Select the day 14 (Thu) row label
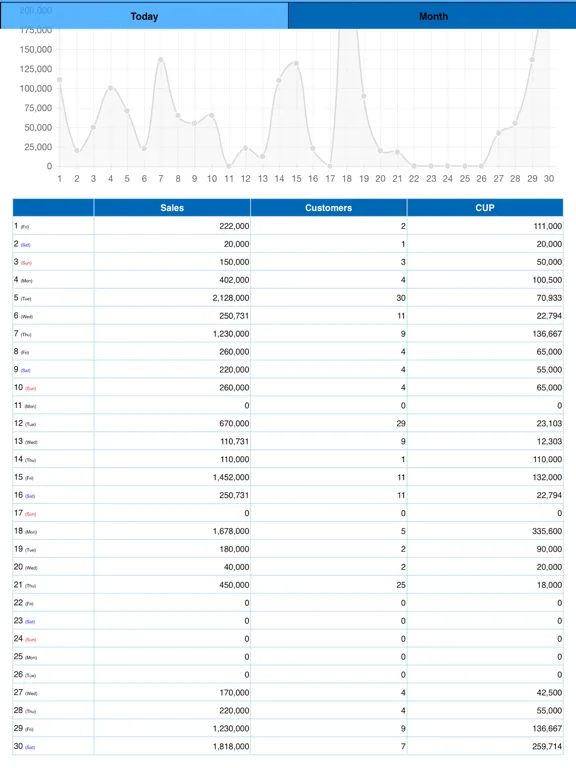This screenshot has height=768, width=576. (25, 459)
